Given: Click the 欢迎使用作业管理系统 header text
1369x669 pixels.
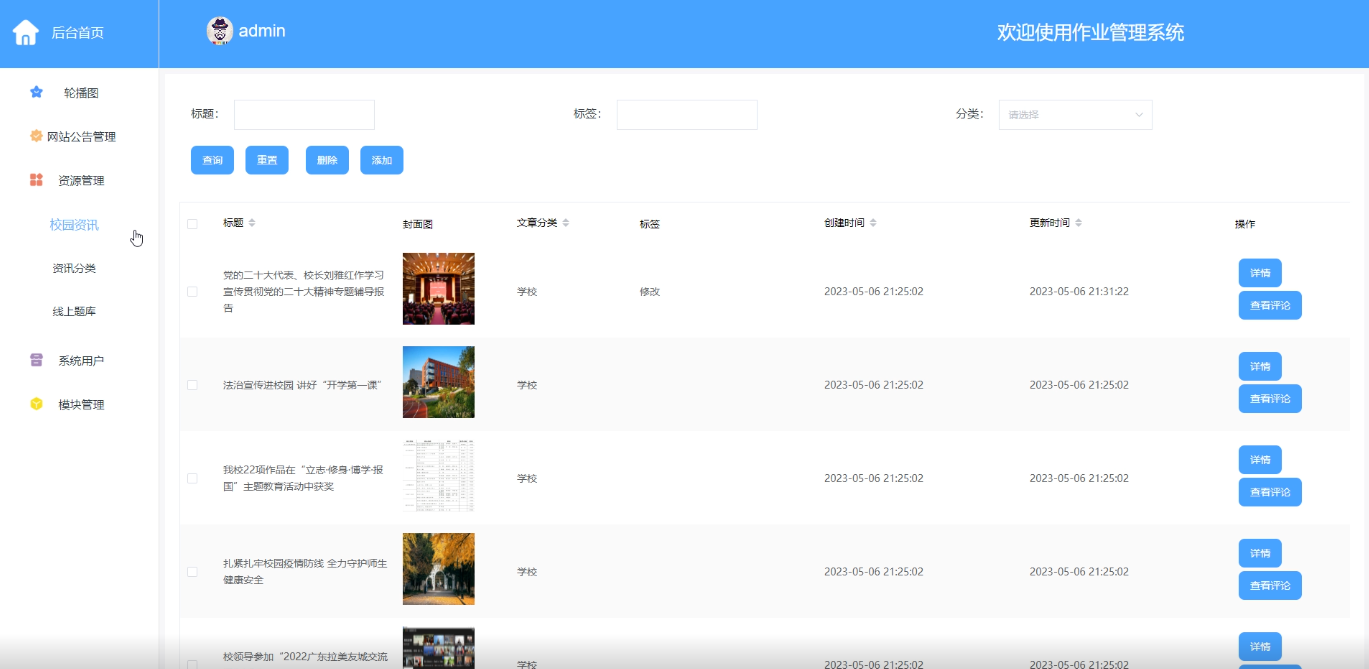Looking at the screenshot, I should pos(1090,33).
